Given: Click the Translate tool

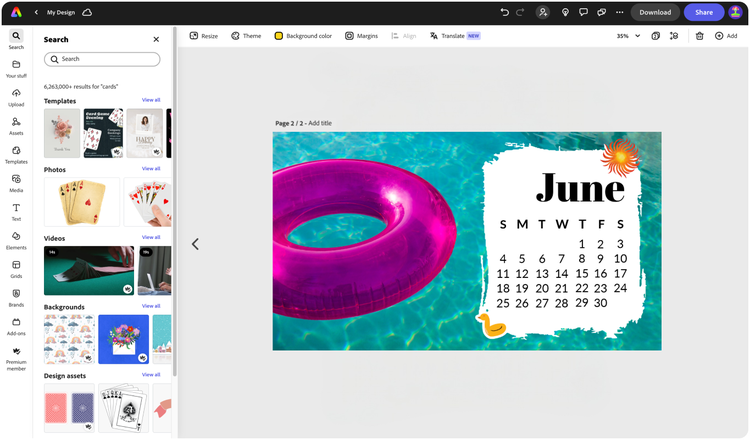Looking at the screenshot, I should point(455,36).
